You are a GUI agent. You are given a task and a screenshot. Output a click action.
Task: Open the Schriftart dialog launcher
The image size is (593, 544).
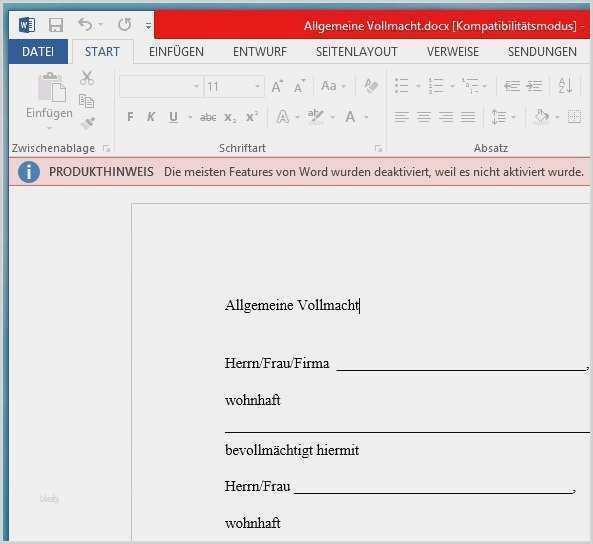tap(378, 149)
